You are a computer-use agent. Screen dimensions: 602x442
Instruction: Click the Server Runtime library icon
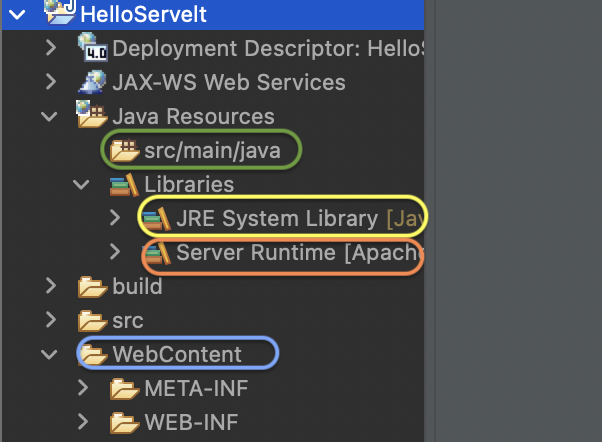click(156, 252)
